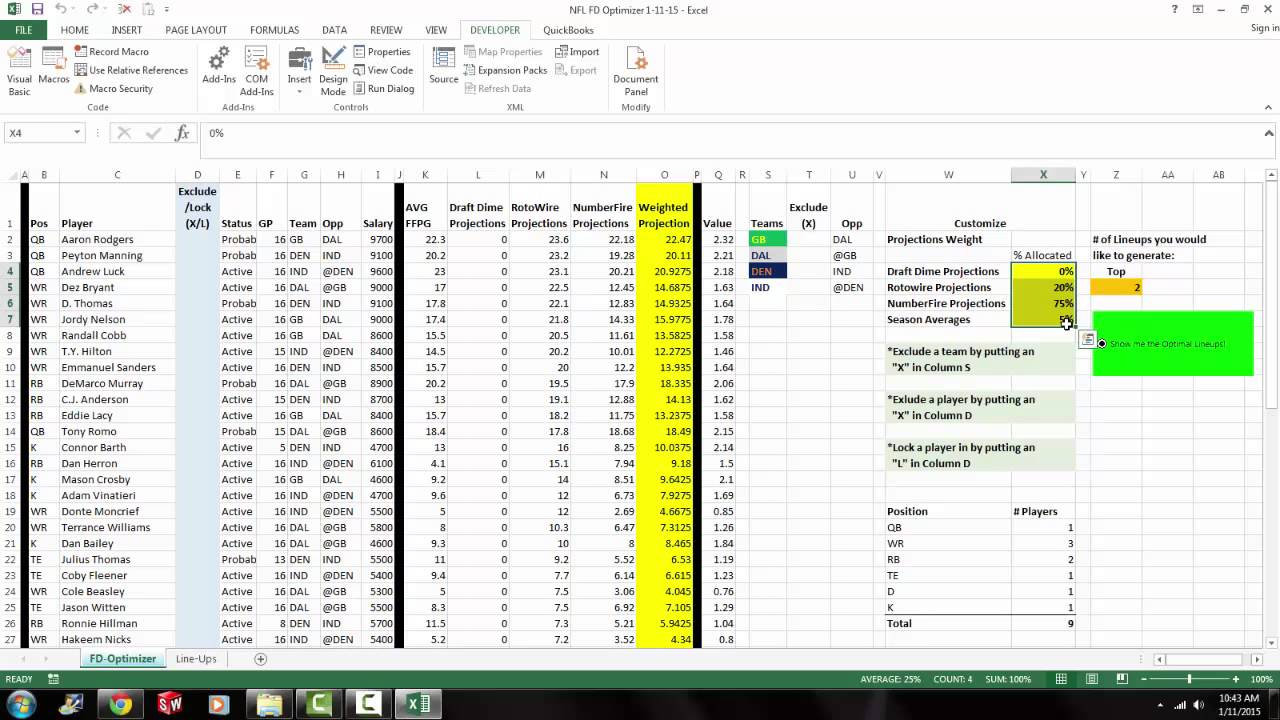The image size is (1280, 720).
Task: Select the orange cell containing 2
Action: (1116, 287)
